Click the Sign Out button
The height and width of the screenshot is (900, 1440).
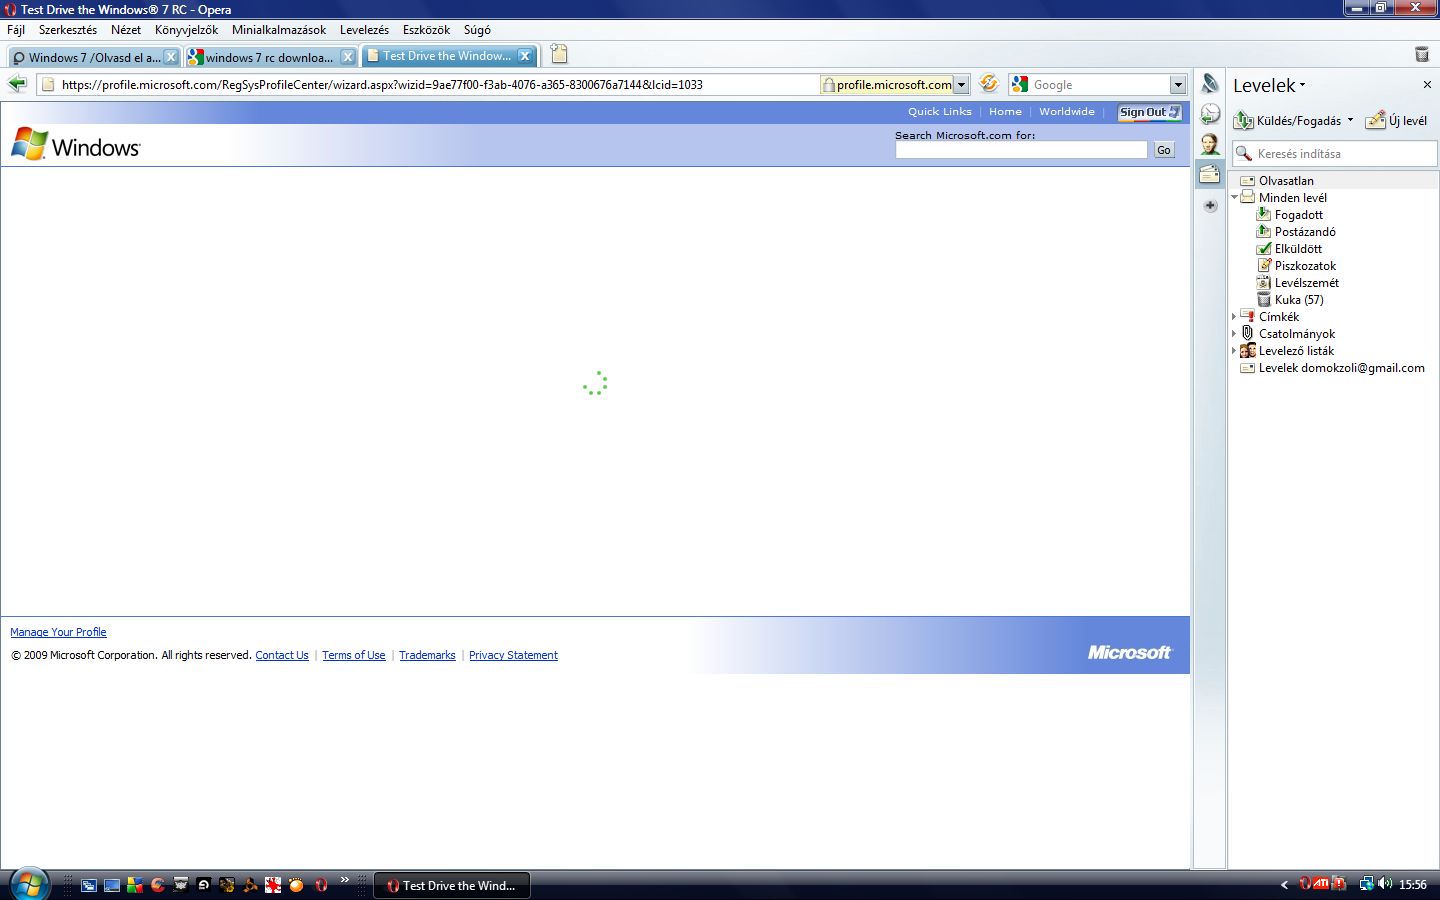pyautogui.click(x=1149, y=112)
